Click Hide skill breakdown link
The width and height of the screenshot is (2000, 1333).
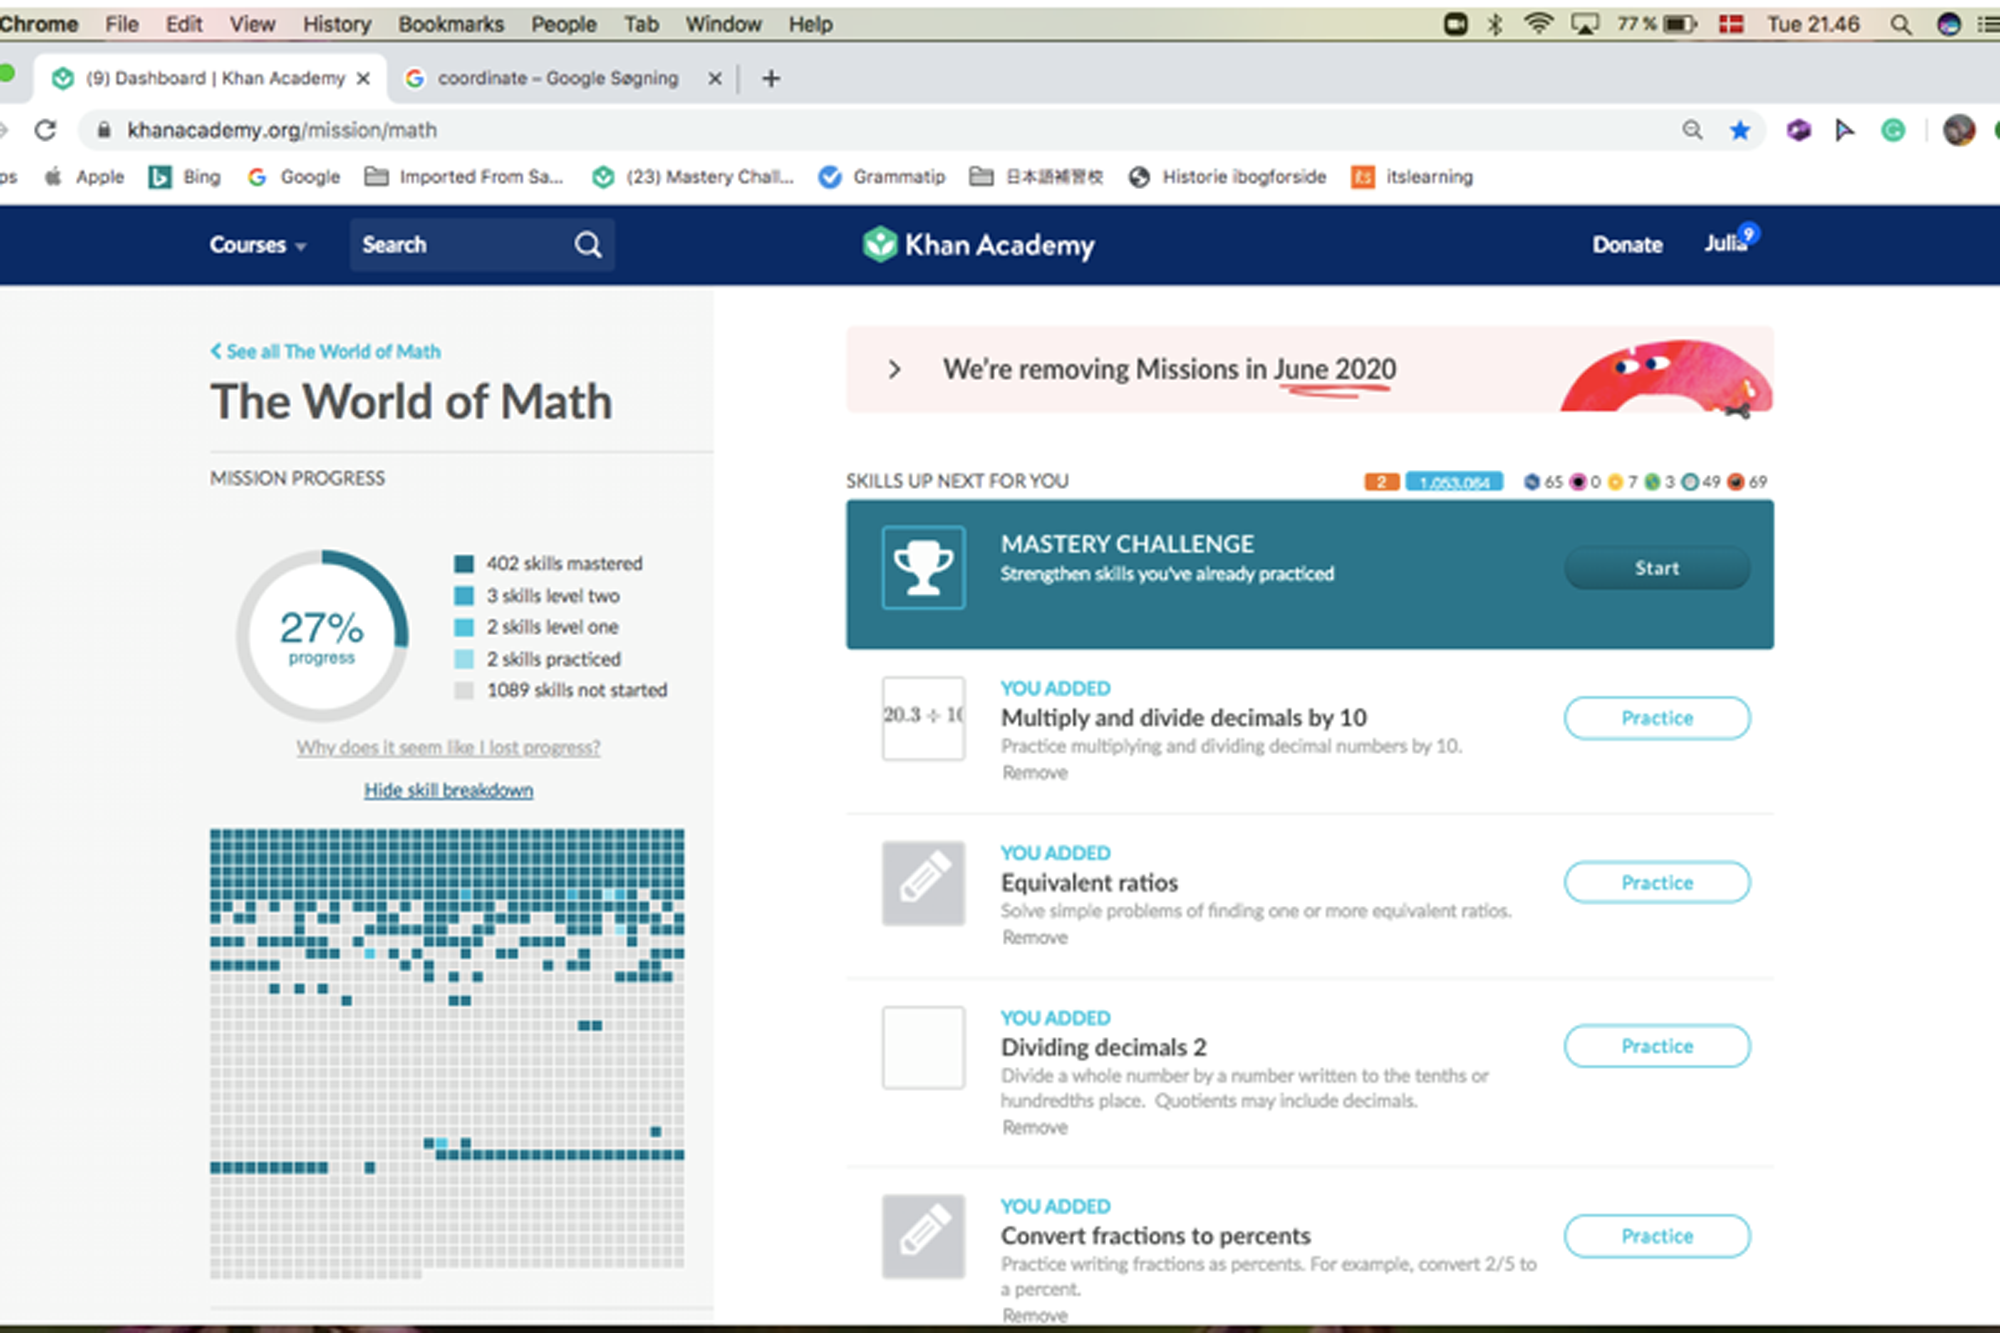pyautogui.click(x=448, y=790)
